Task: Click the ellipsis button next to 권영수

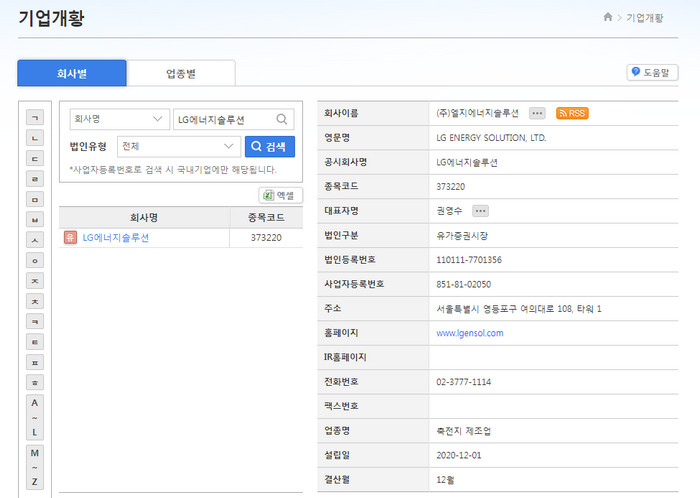Action: pyautogui.click(x=480, y=211)
